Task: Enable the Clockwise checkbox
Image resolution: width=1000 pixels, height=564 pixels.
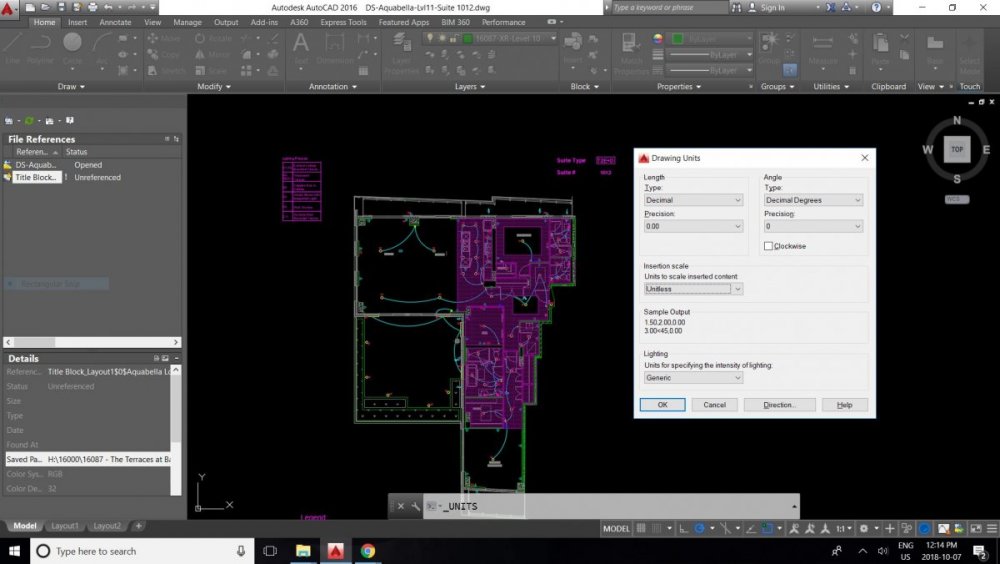Action: [769, 246]
